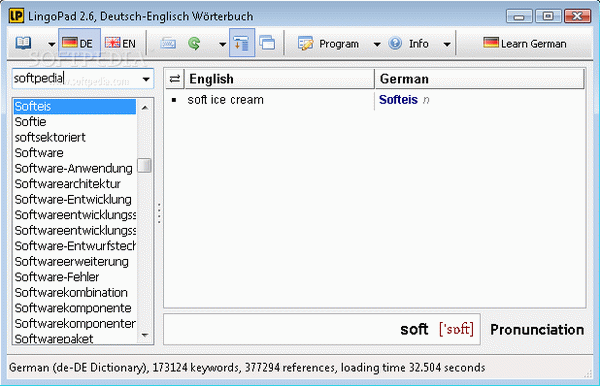Open the search history dropdown arrow
This screenshot has height=386, width=600.
click(146, 79)
